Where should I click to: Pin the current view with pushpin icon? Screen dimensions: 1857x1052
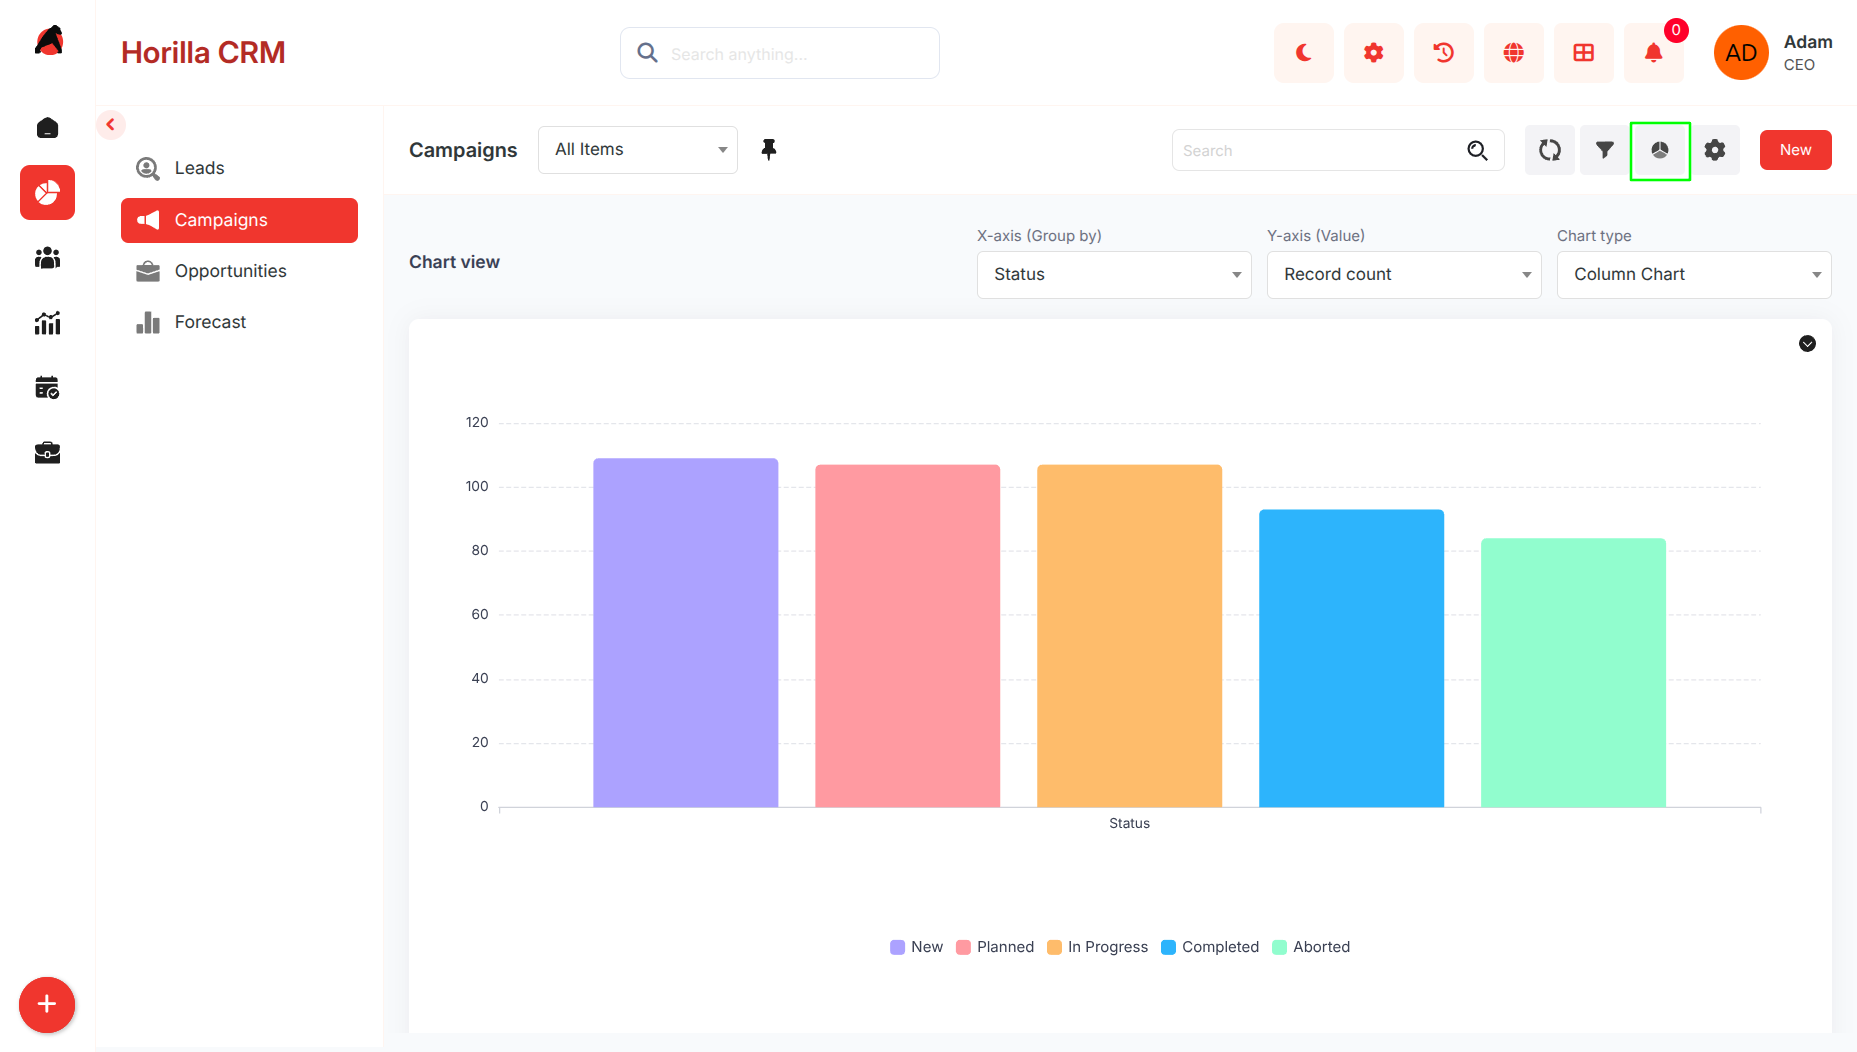coord(768,150)
